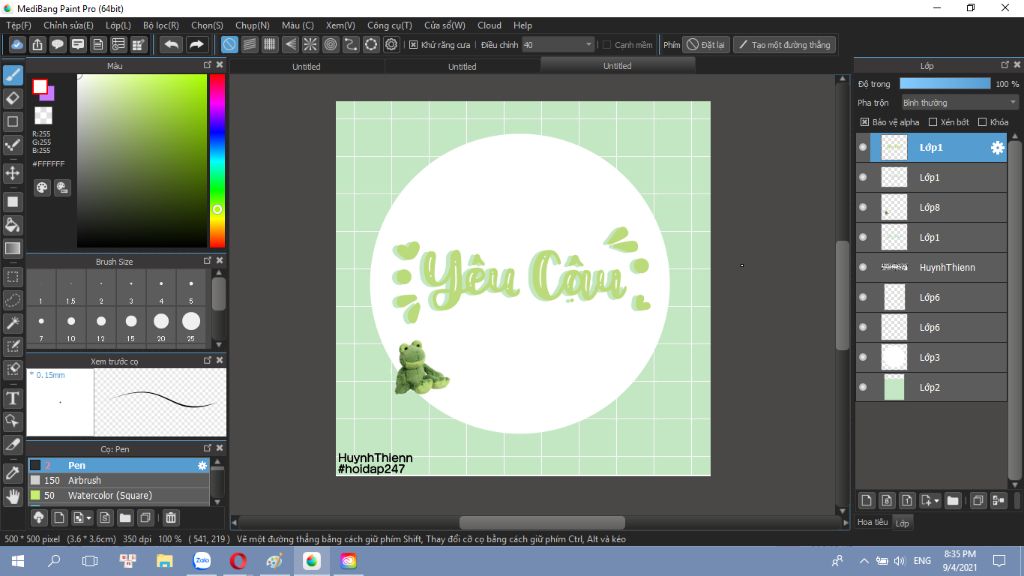The height and width of the screenshot is (576, 1024).
Task: Click the cloud save icon in toolbar
Action: coord(17,44)
